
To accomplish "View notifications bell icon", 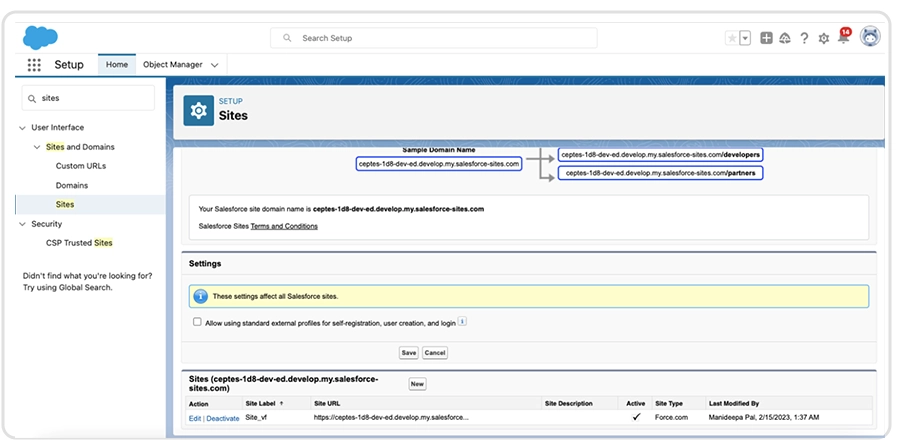I will coord(843,38).
